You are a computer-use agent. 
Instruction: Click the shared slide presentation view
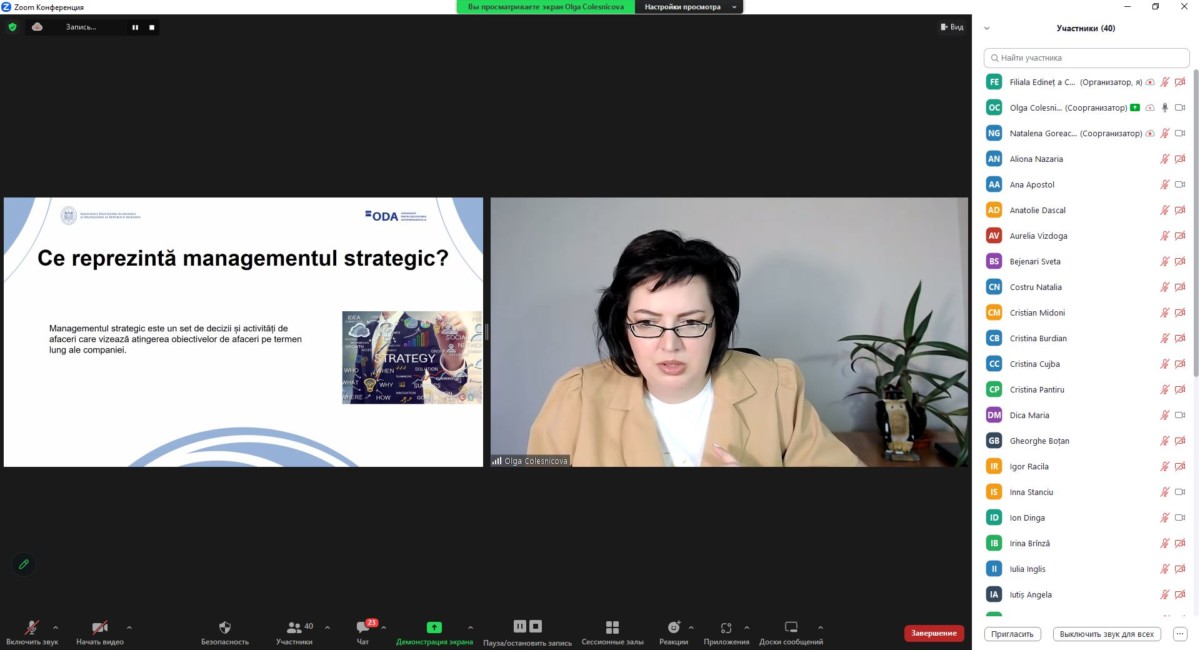click(x=243, y=332)
